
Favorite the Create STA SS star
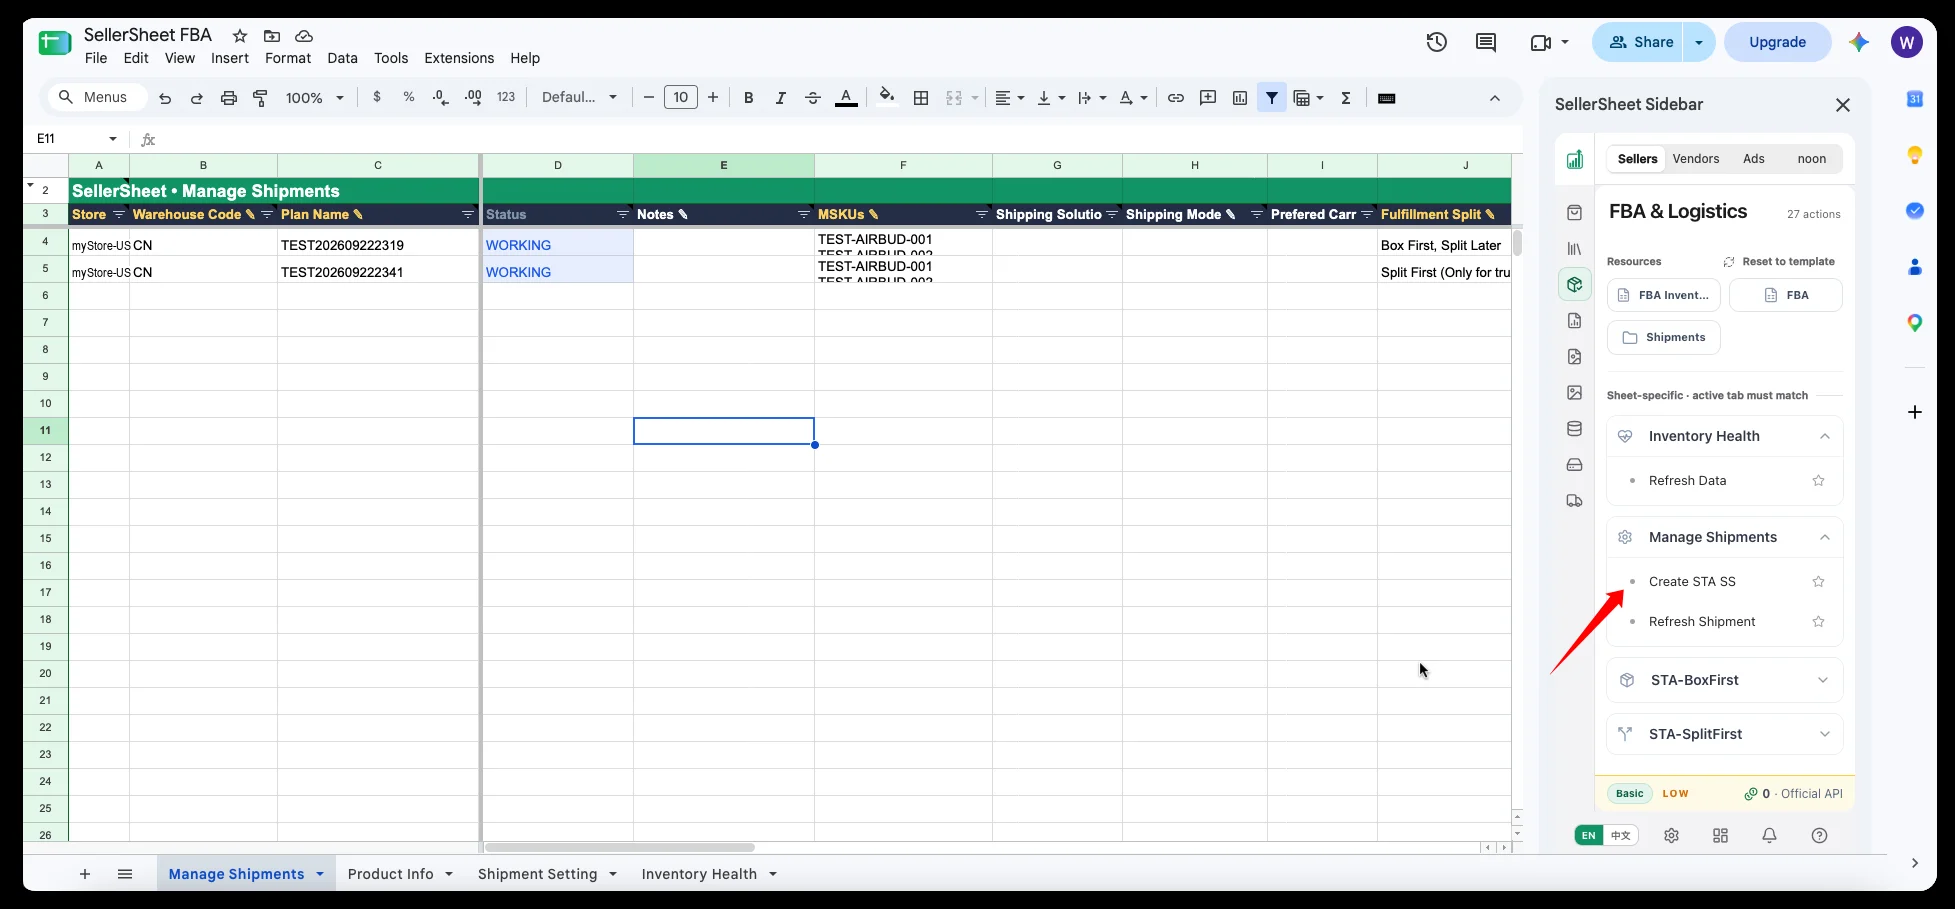tap(1818, 582)
